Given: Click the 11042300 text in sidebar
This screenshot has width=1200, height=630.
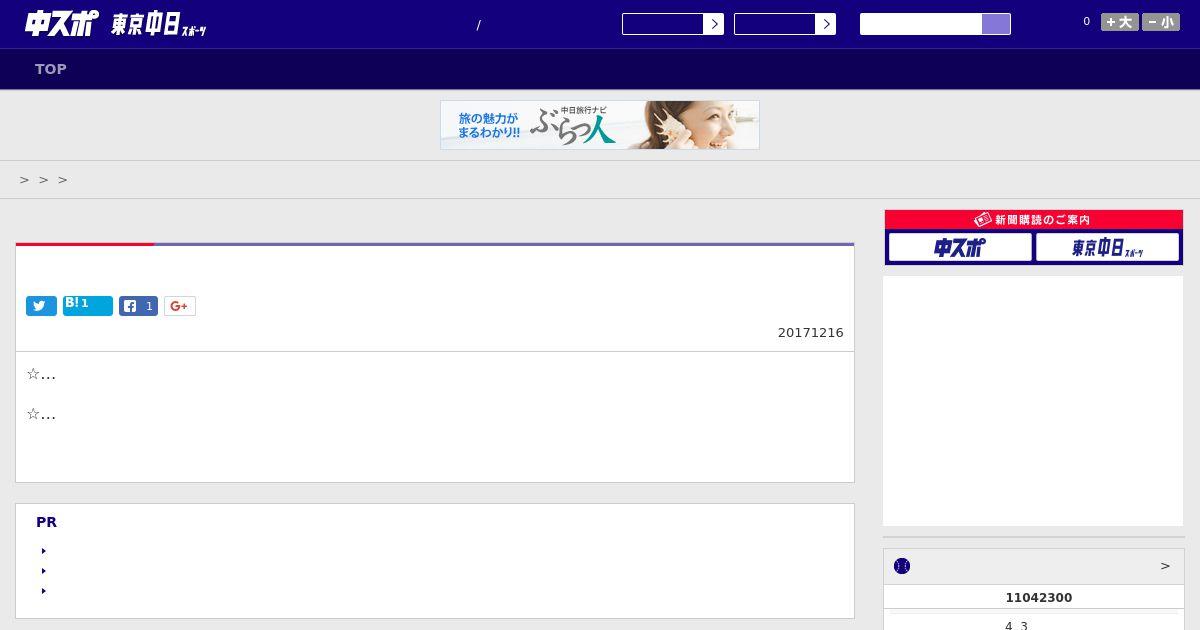Looking at the screenshot, I should coord(1038,597).
